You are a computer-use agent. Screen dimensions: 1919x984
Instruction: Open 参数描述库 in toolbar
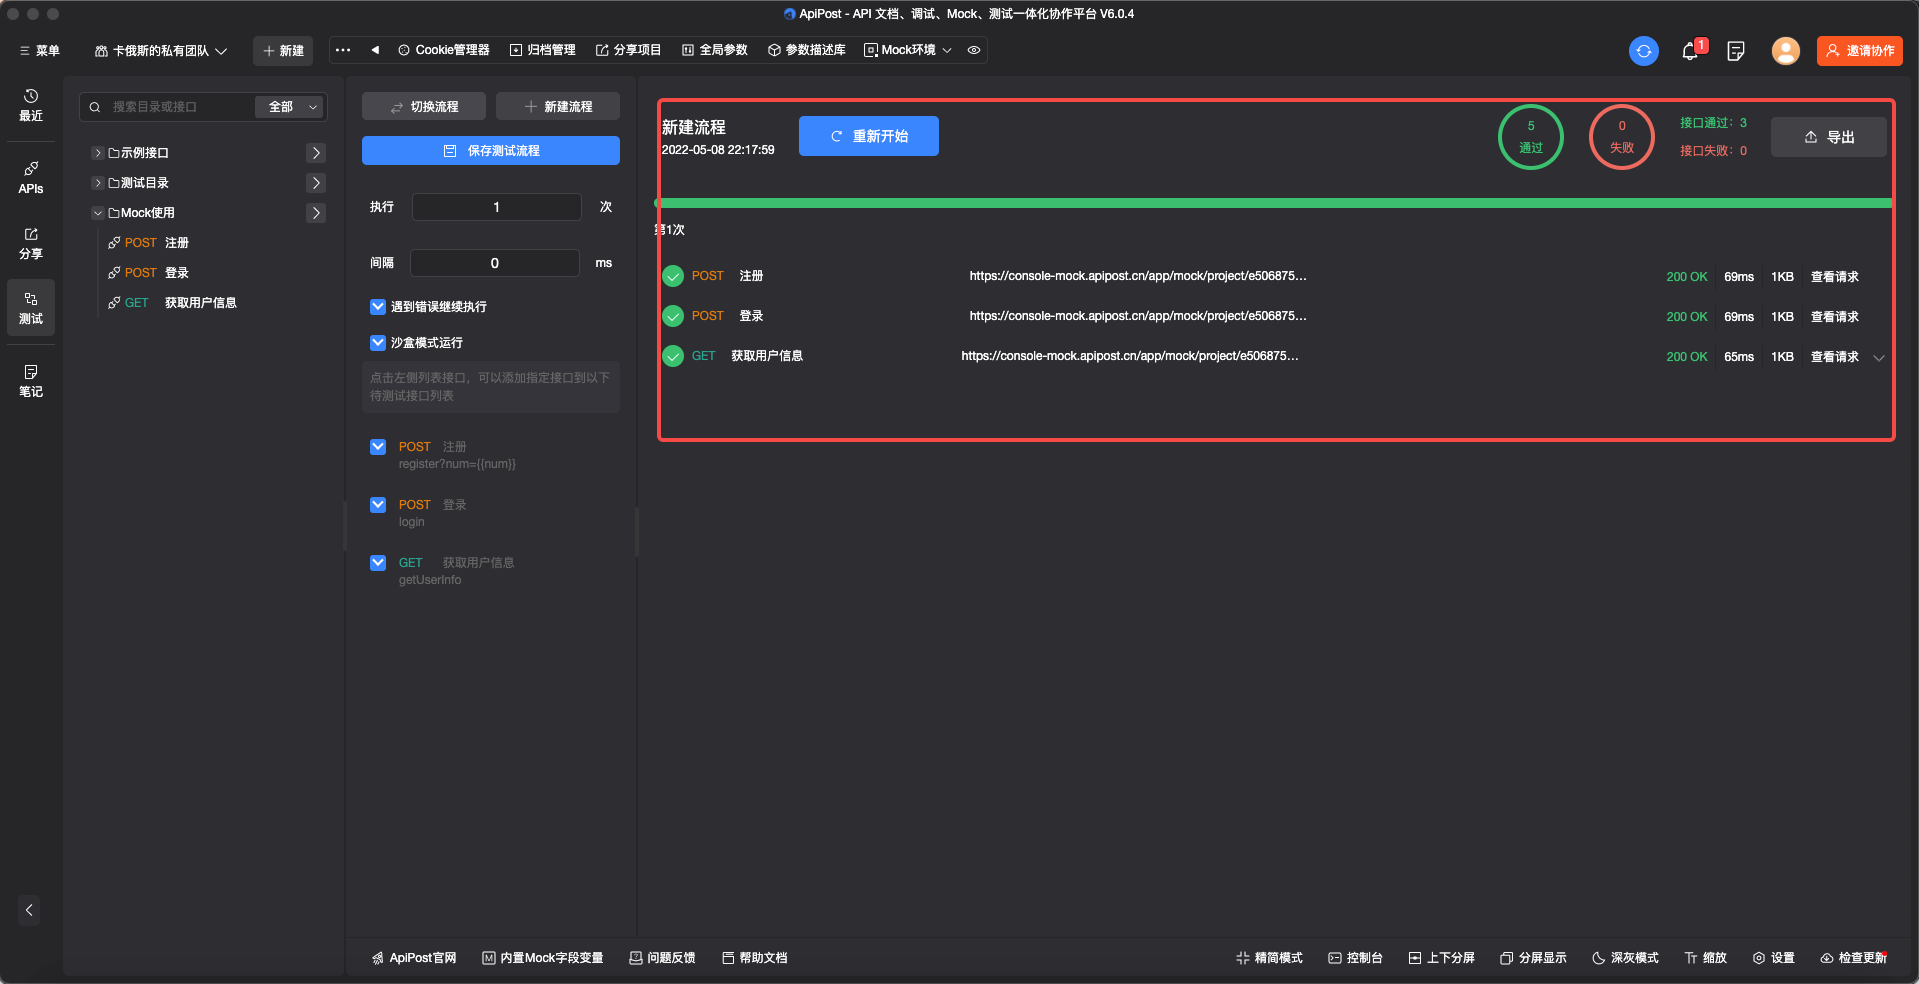pyautogui.click(x=807, y=50)
